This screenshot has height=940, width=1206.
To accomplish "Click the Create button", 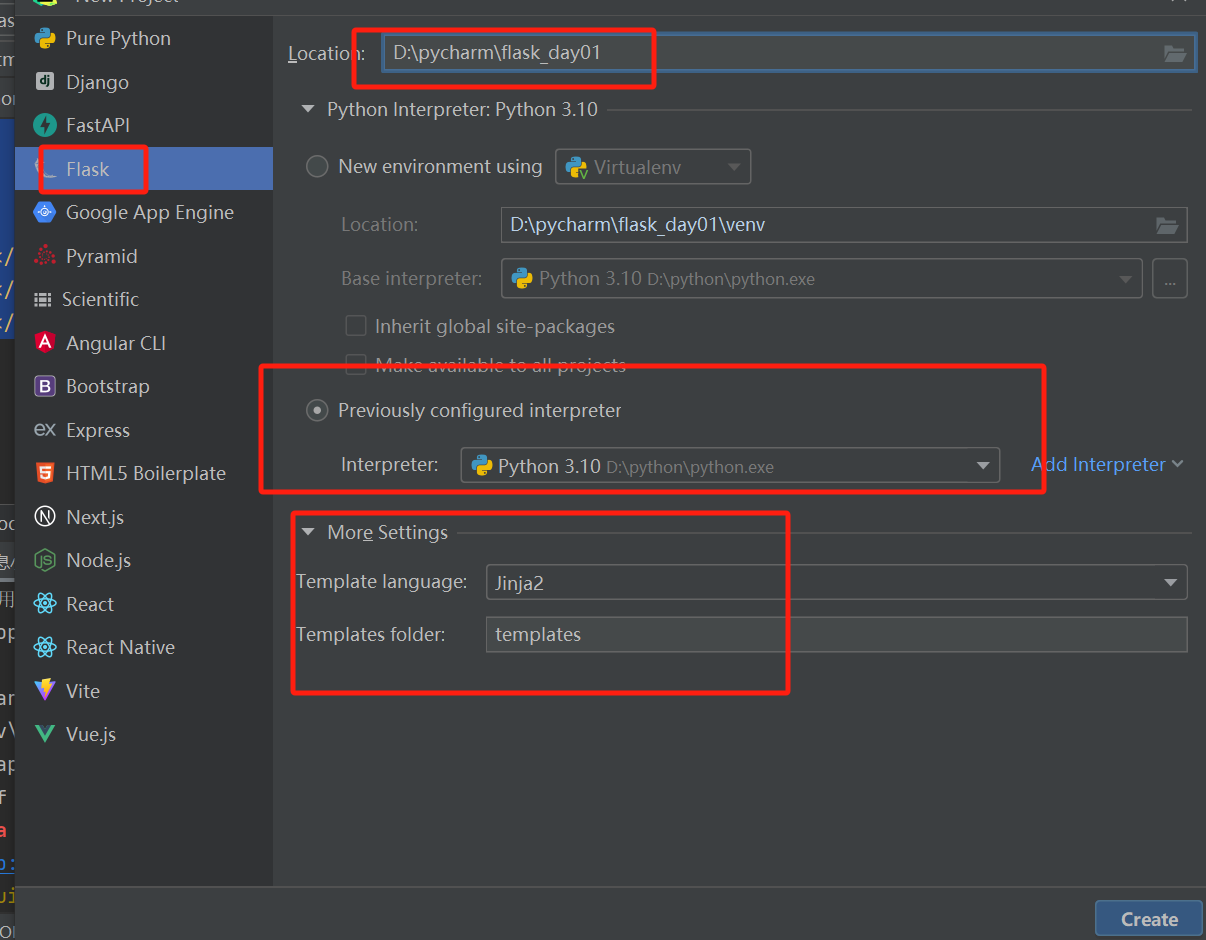I will (1149, 919).
